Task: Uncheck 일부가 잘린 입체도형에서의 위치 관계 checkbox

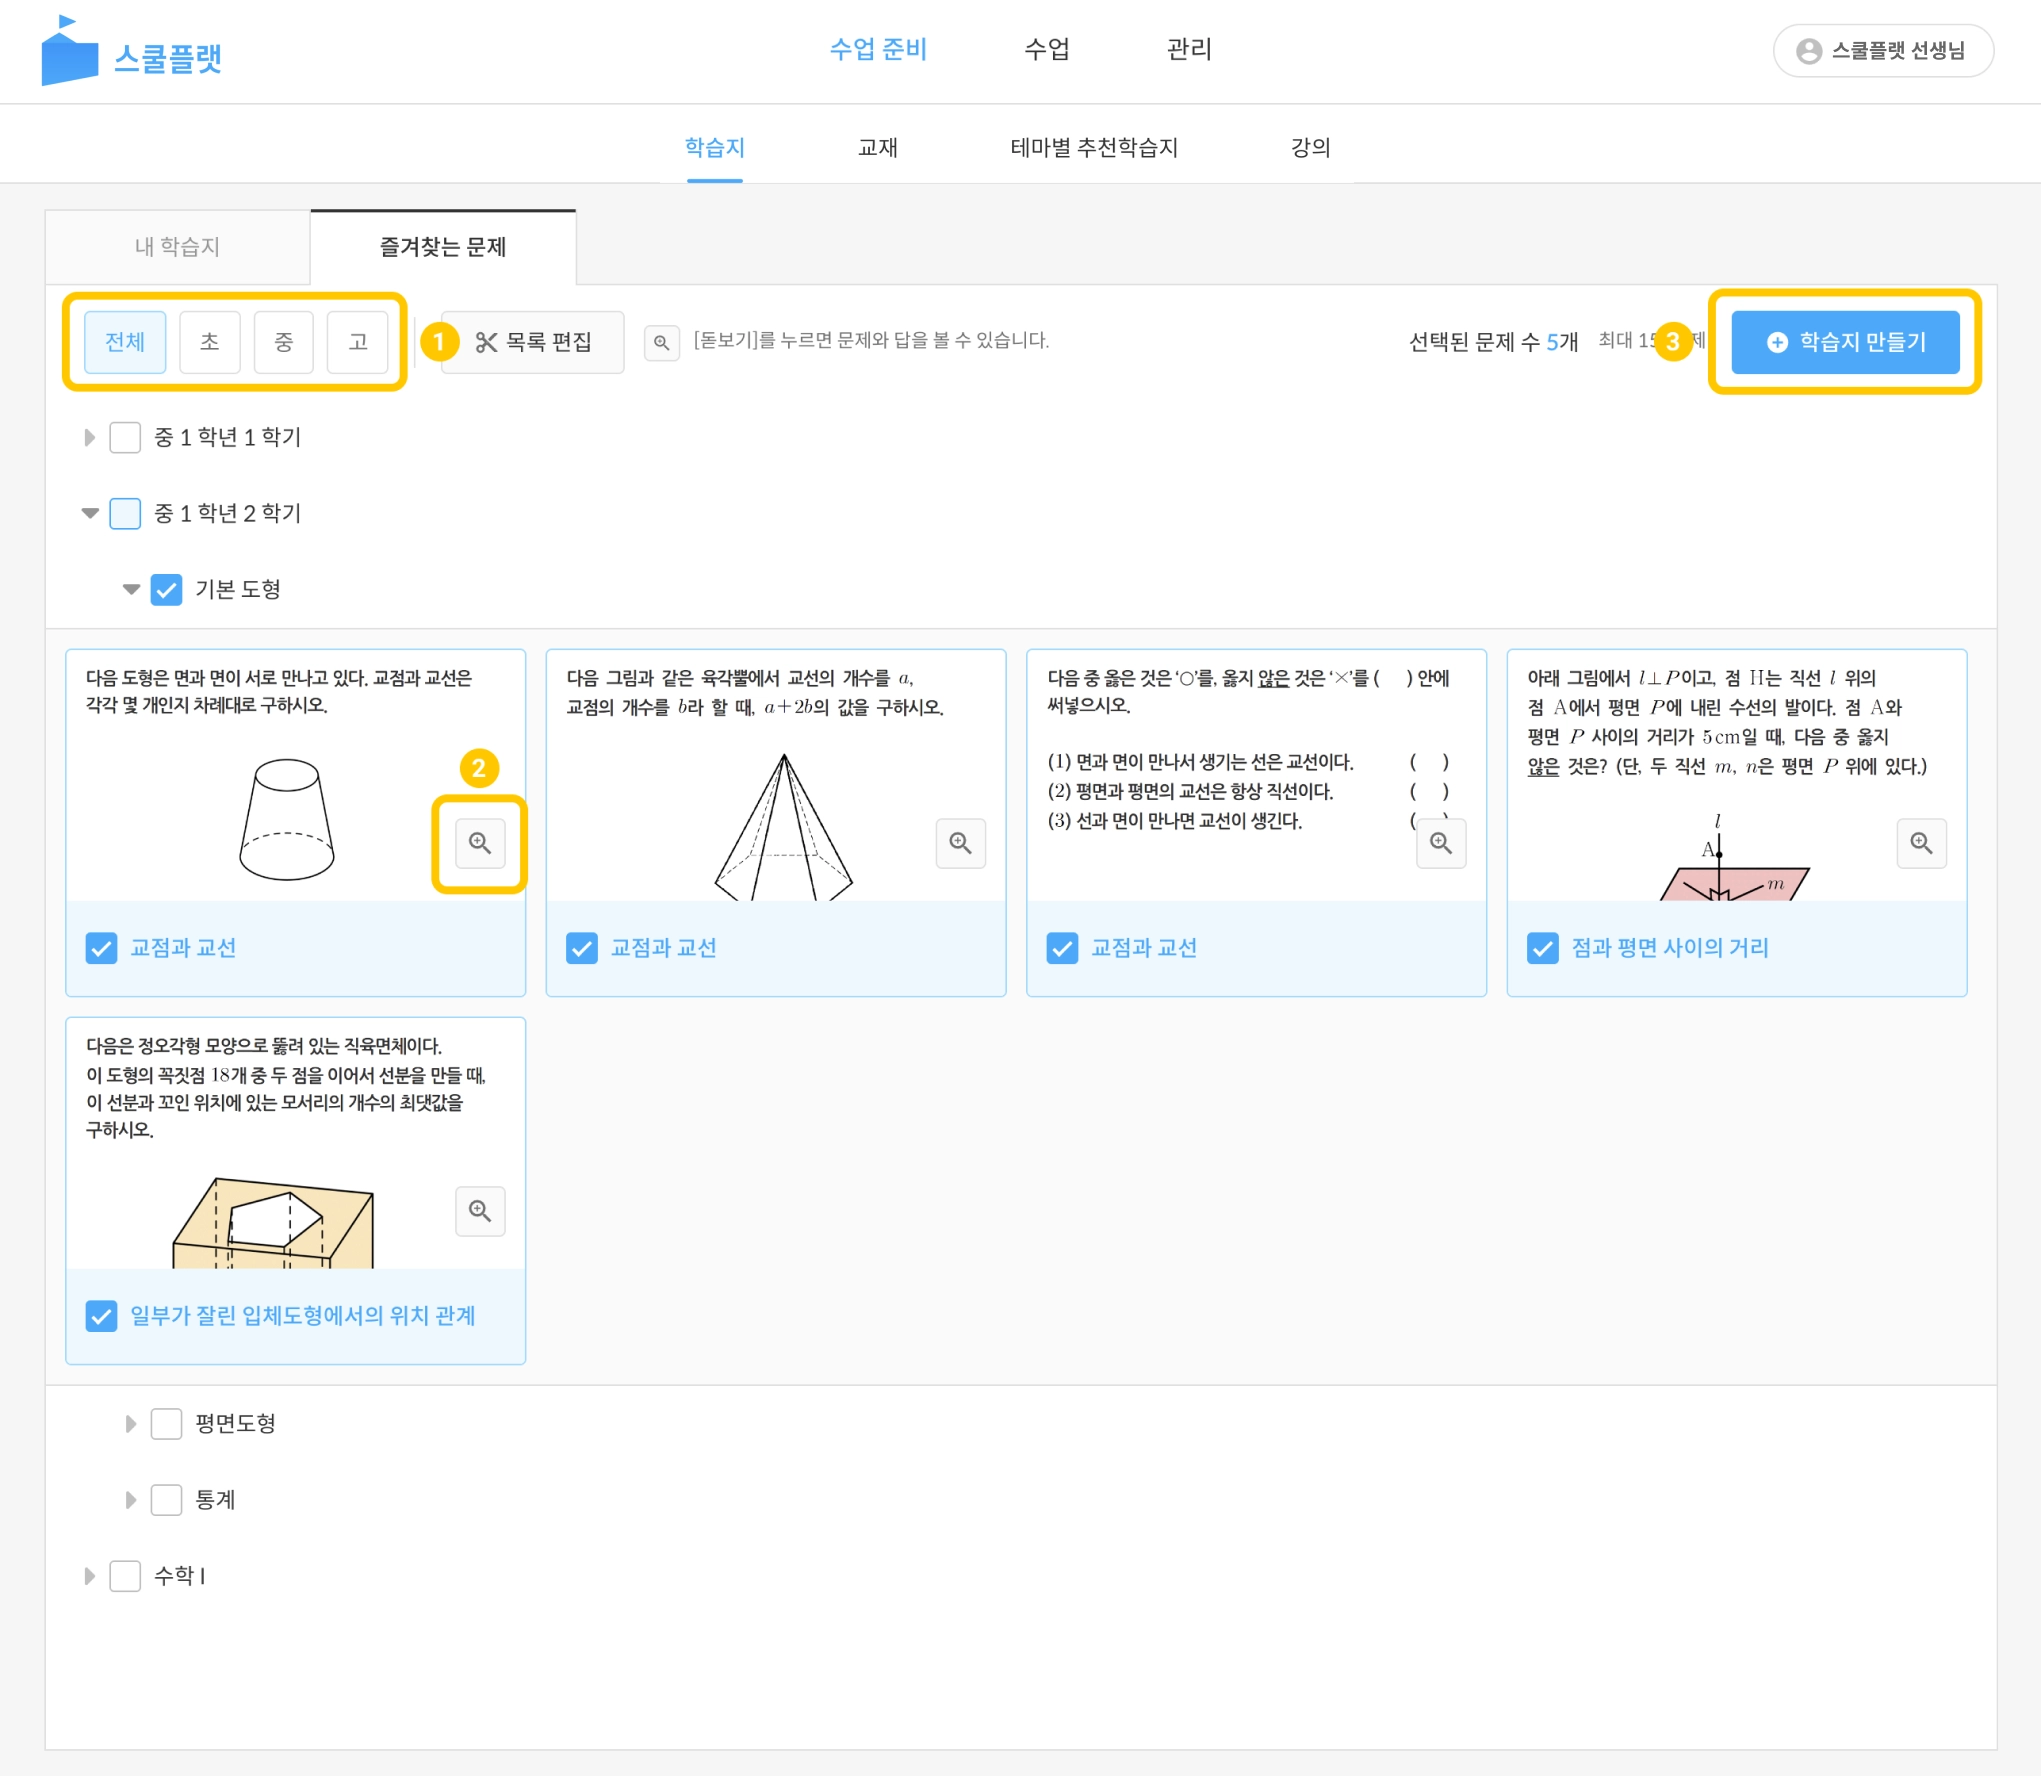Action: click(x=101, y=1315)
